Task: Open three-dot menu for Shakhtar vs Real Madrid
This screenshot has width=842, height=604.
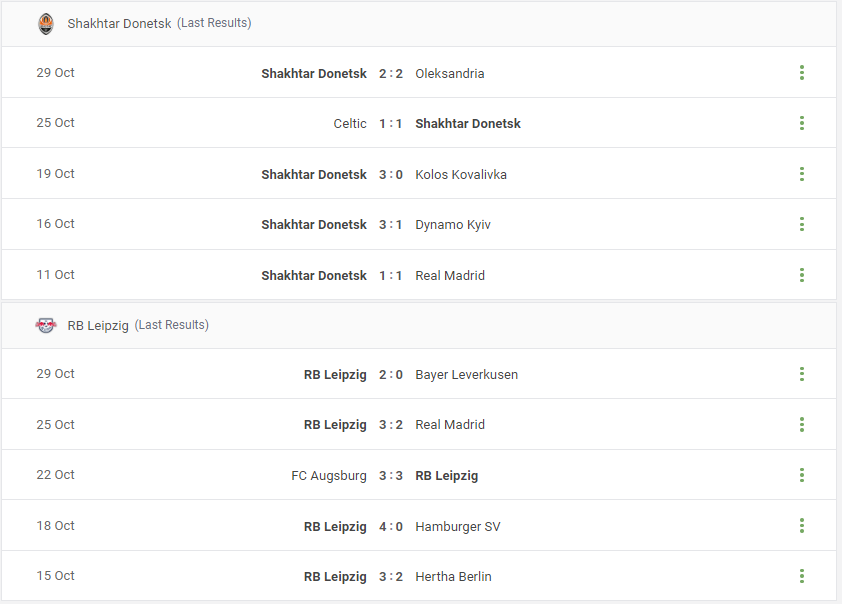Action: 802,275
